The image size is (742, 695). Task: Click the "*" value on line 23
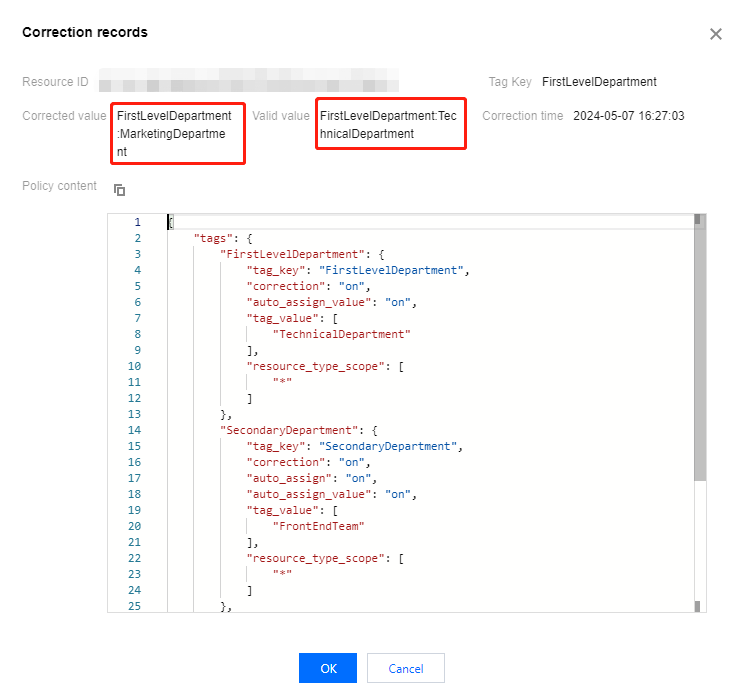pos(283,574)
